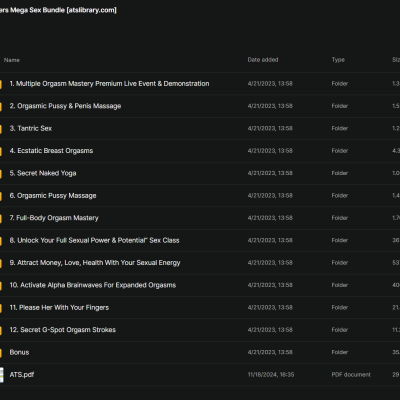The height and width of the screenshot is (400, 400).
Task: Open the Tantric Sex folder icon
Action: pos(1,129)
